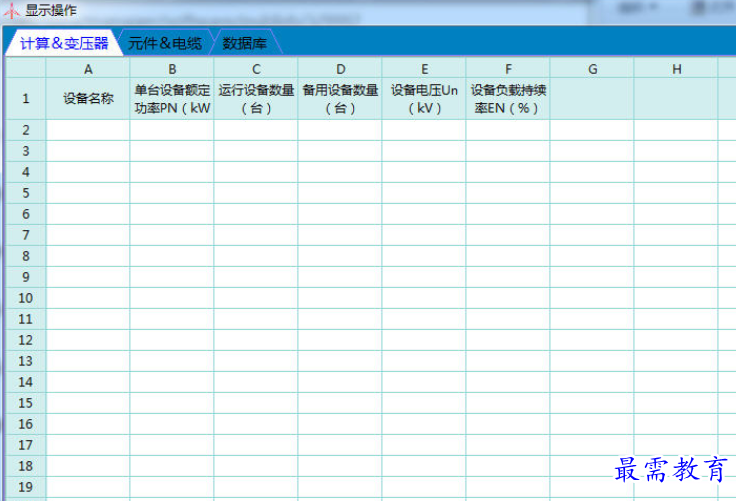Select row 5 header
This screenshot has width=736, height=501.
coord(26,193)
